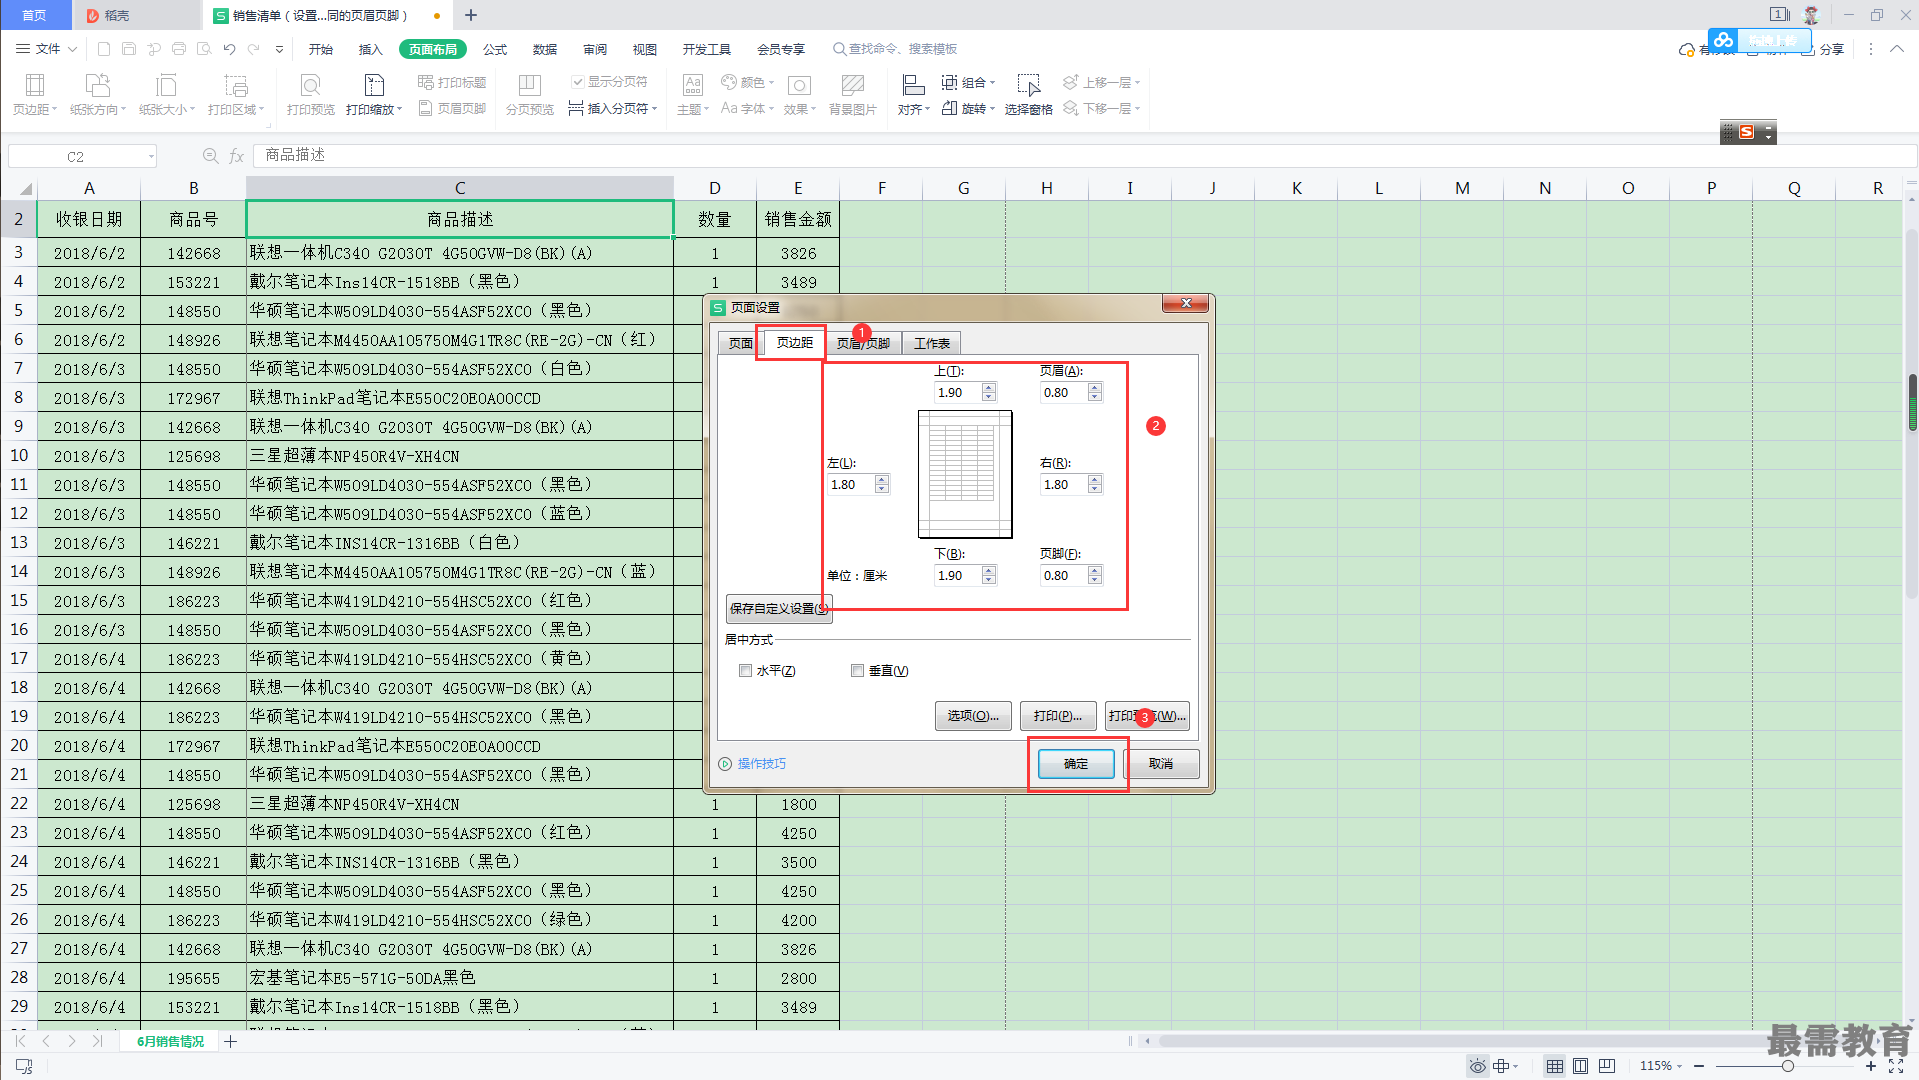Click 确定 OK button in Page Setup
The image size is (1919, 1080).
(x=1076, y=764)
